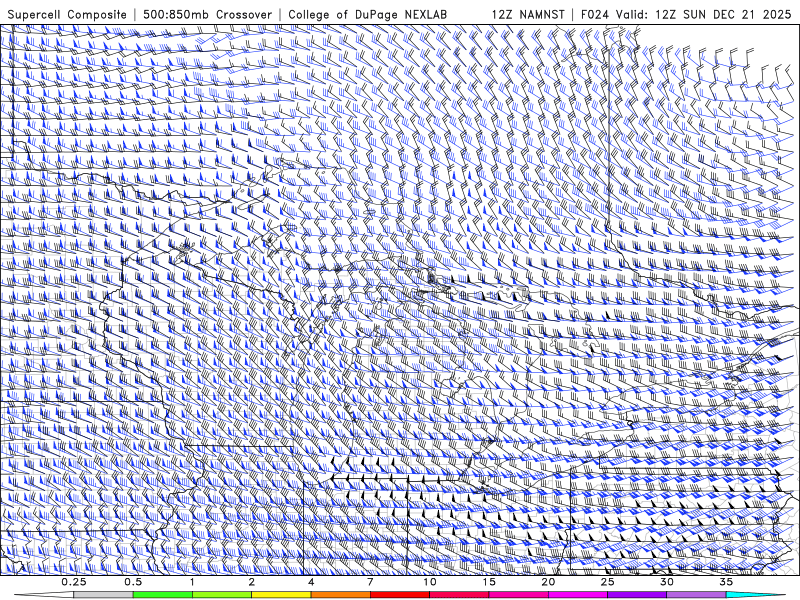
Task: Click the gray color bar segment
Action: (103, 595)
